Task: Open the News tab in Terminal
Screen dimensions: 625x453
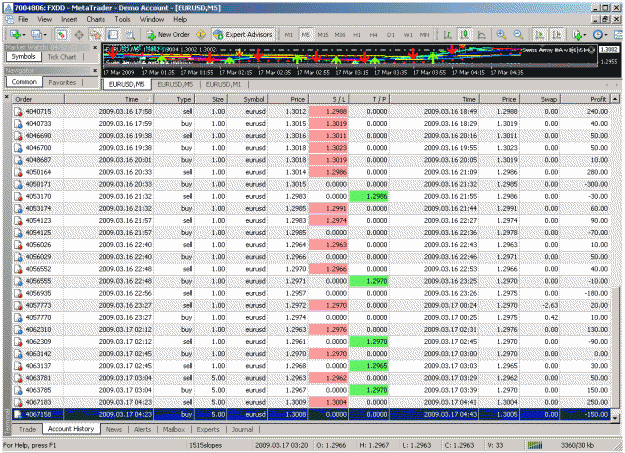Action: 114,429
